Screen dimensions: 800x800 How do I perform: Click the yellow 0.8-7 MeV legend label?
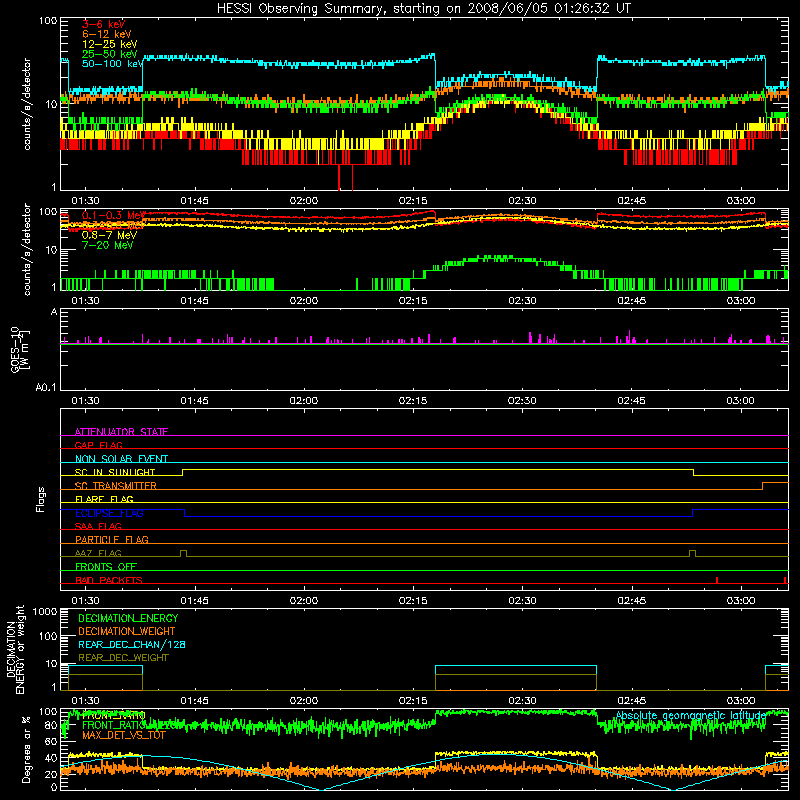coord(109,235)
